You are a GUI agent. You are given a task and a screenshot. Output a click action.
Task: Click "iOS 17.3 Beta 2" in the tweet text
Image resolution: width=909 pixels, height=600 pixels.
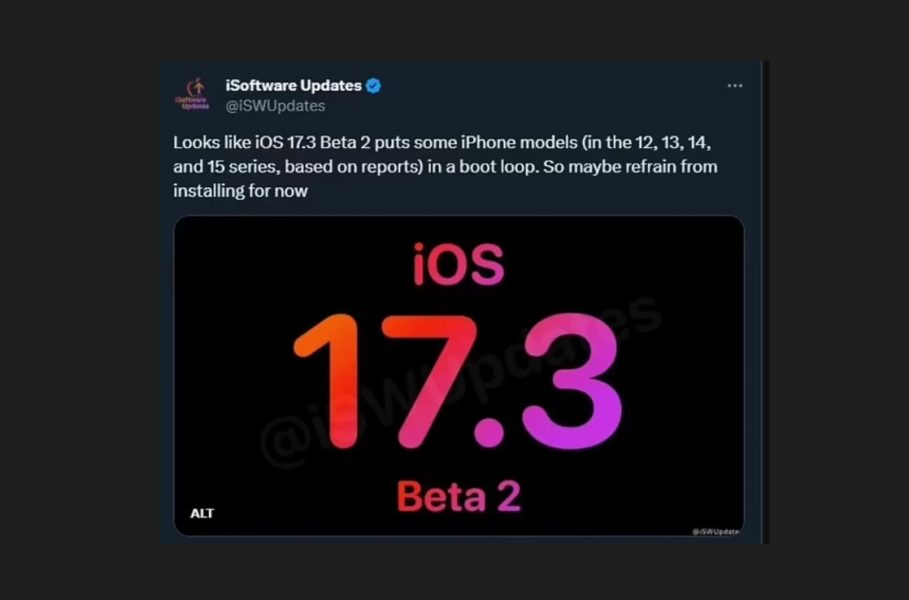pos(312,143)
